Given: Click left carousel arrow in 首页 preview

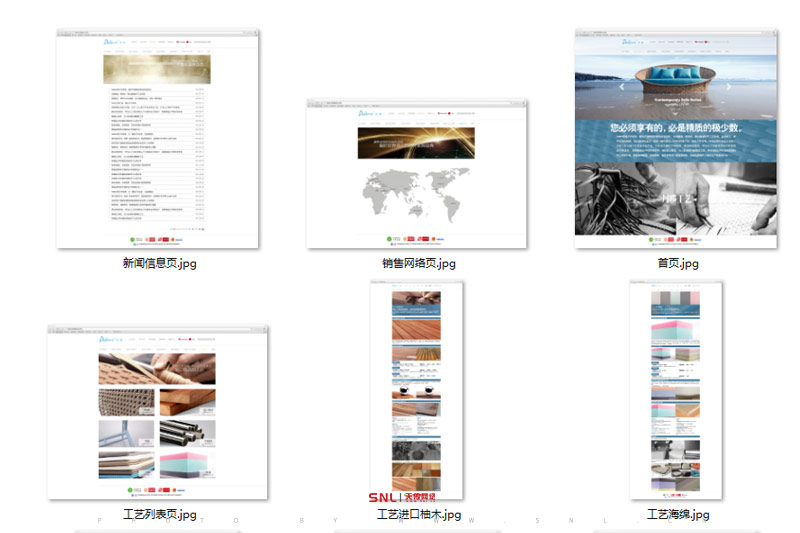Looking at the screenshot, I should [621, 87].
